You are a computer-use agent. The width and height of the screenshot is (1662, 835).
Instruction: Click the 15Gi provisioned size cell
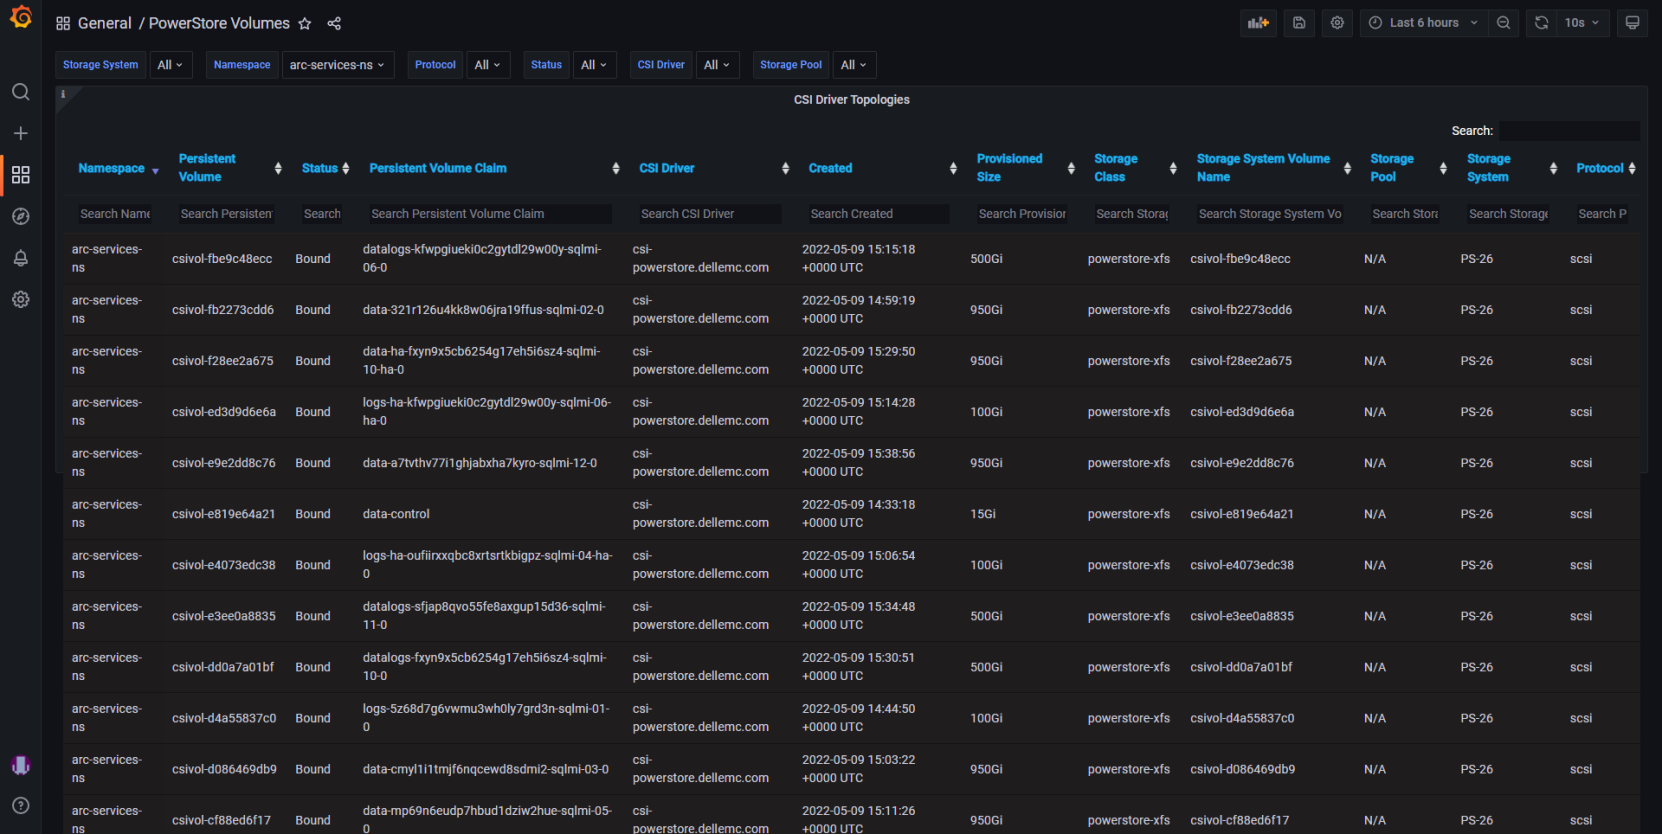tap(983, 514)
